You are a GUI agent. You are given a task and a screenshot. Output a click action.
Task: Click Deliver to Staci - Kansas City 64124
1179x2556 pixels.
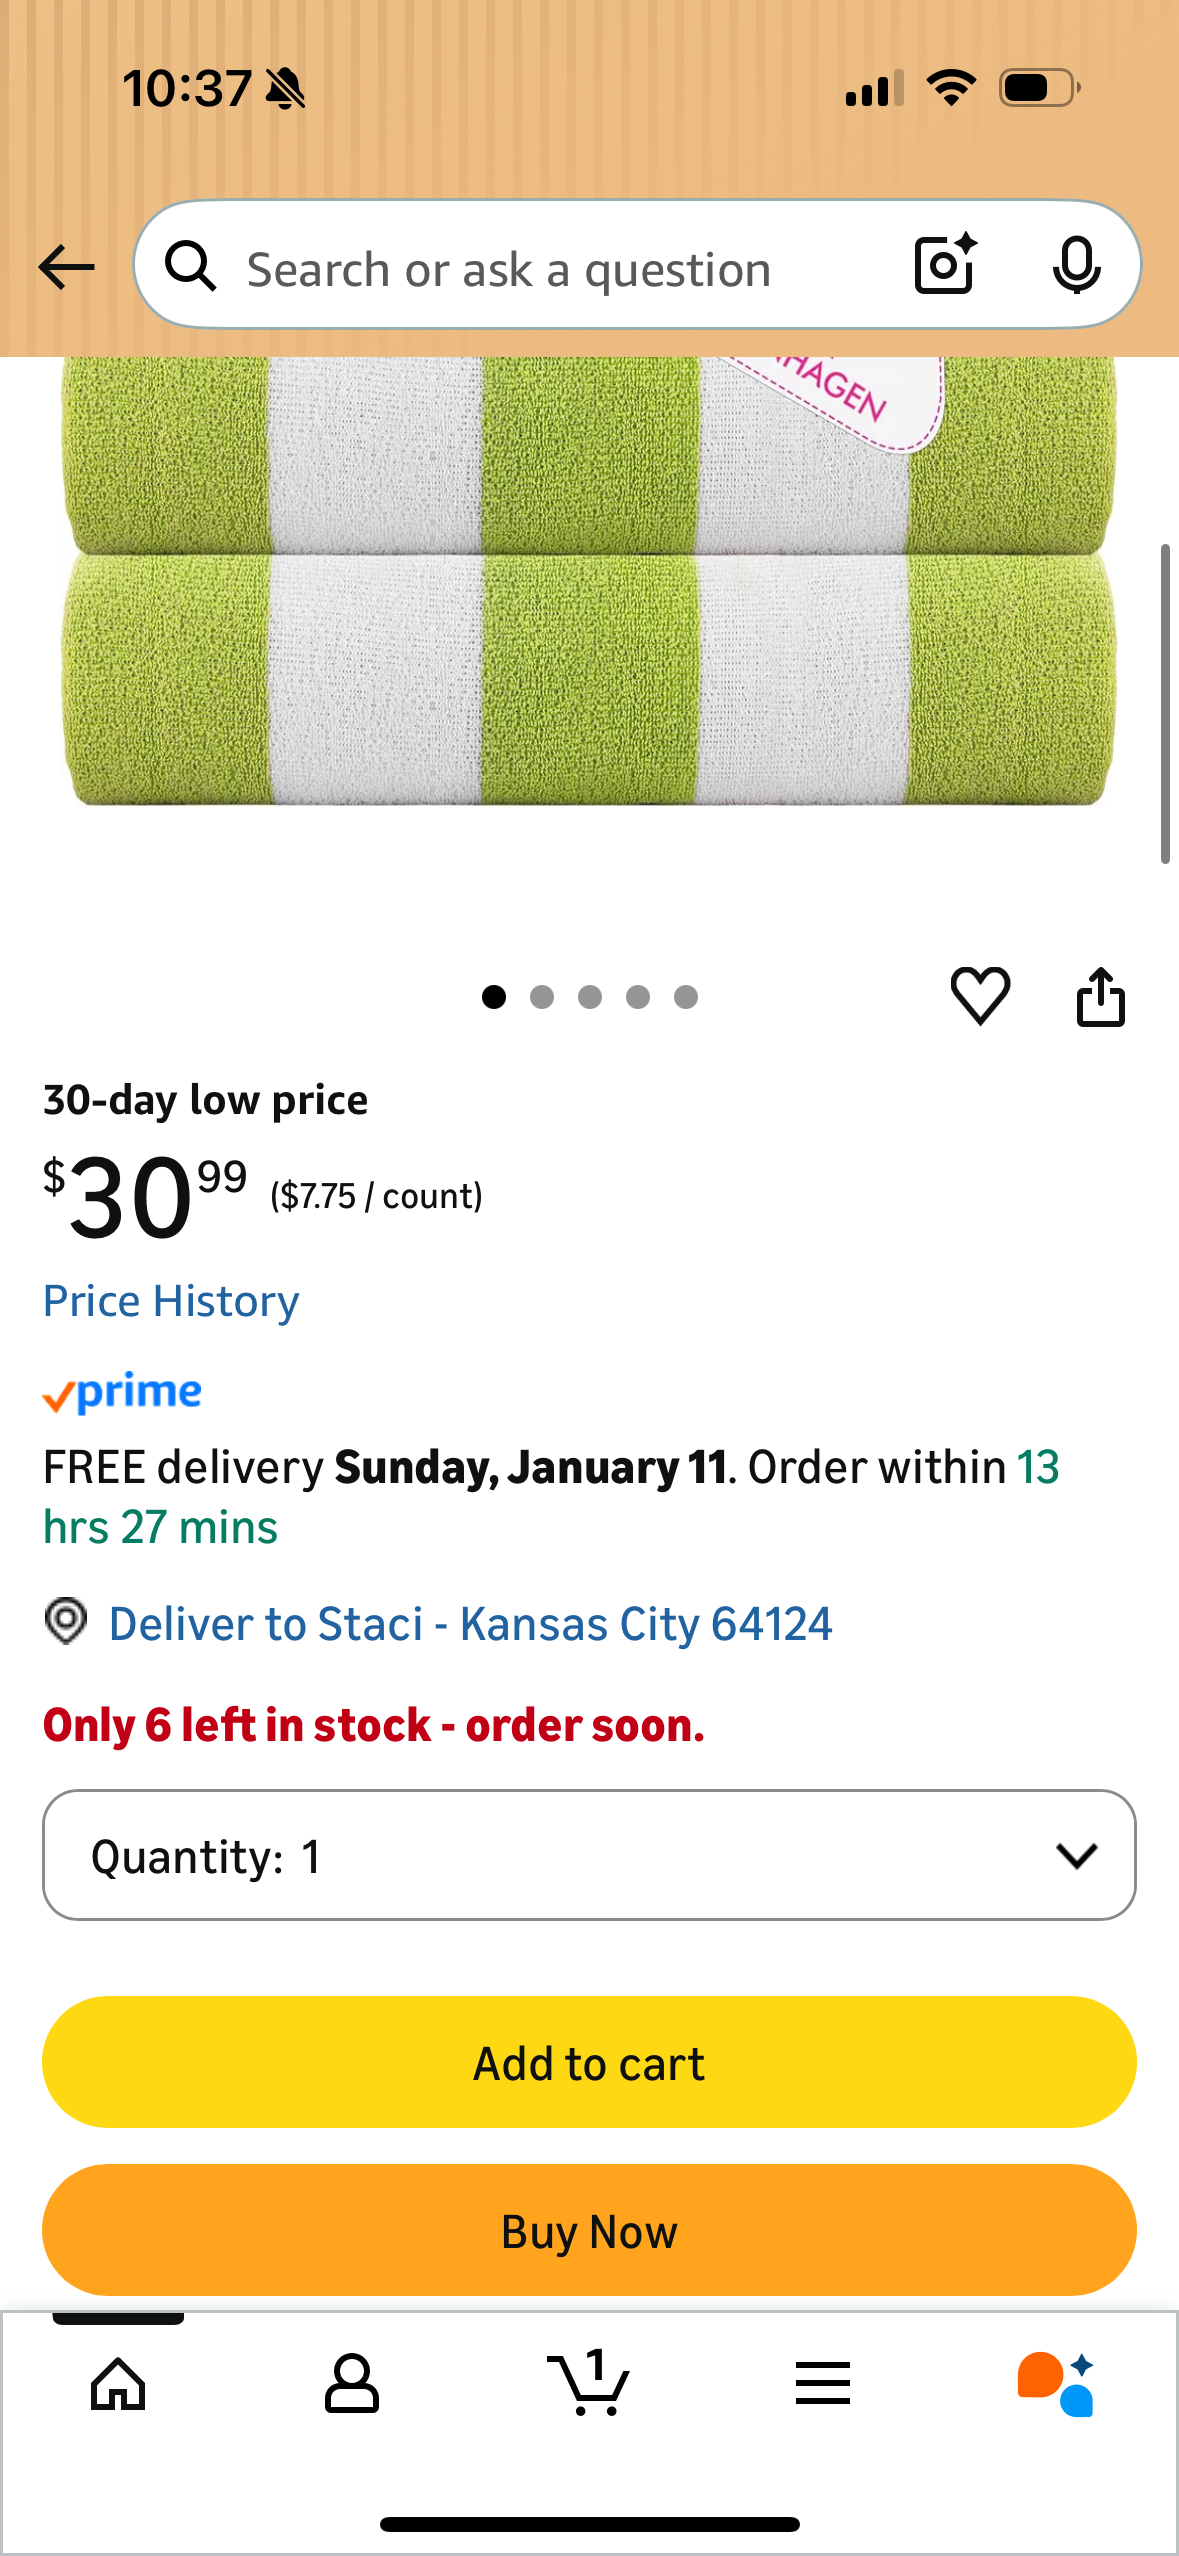pyautogui.click(x=470, y=1623)
